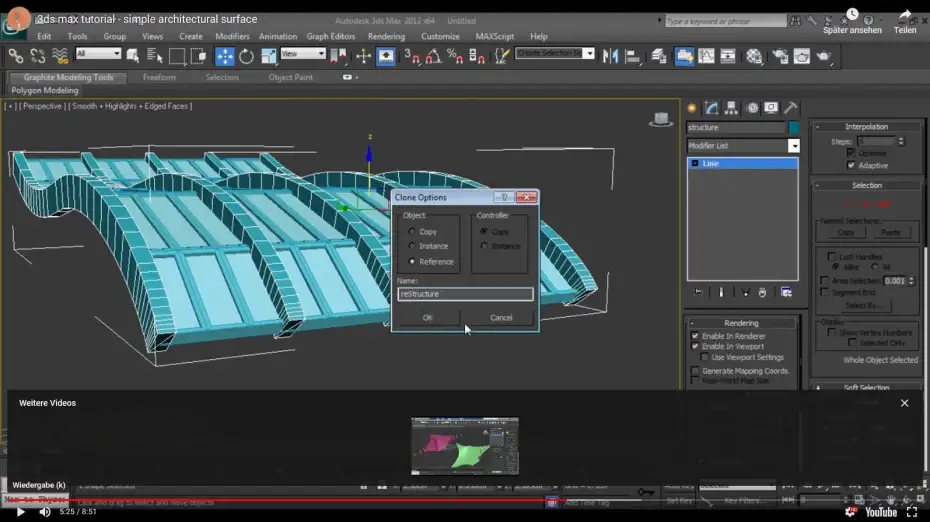Activate Select and Move tool
This screenshot has width=930, height=522.
coord(225,56)
